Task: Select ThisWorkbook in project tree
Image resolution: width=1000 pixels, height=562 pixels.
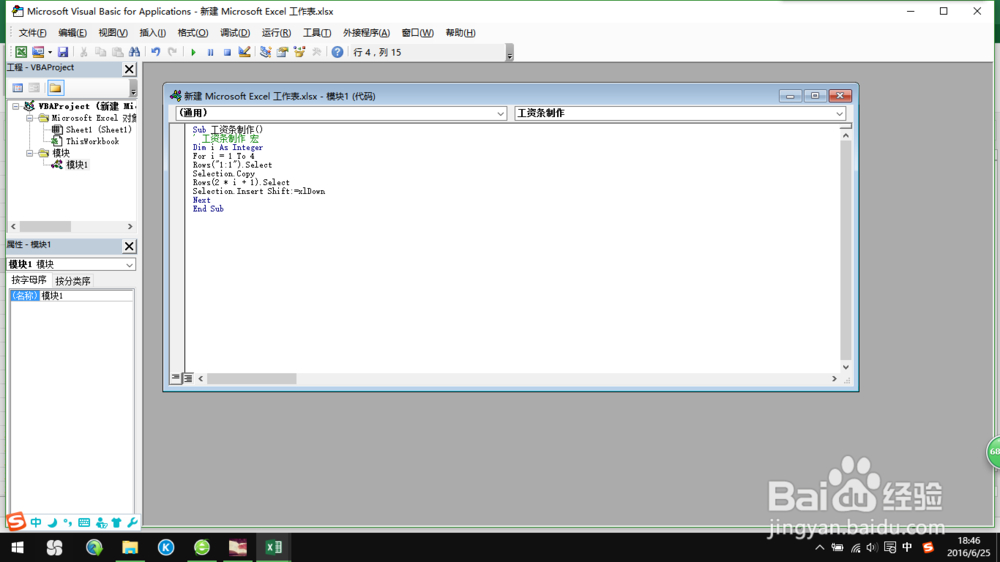Action: (92, 142)
